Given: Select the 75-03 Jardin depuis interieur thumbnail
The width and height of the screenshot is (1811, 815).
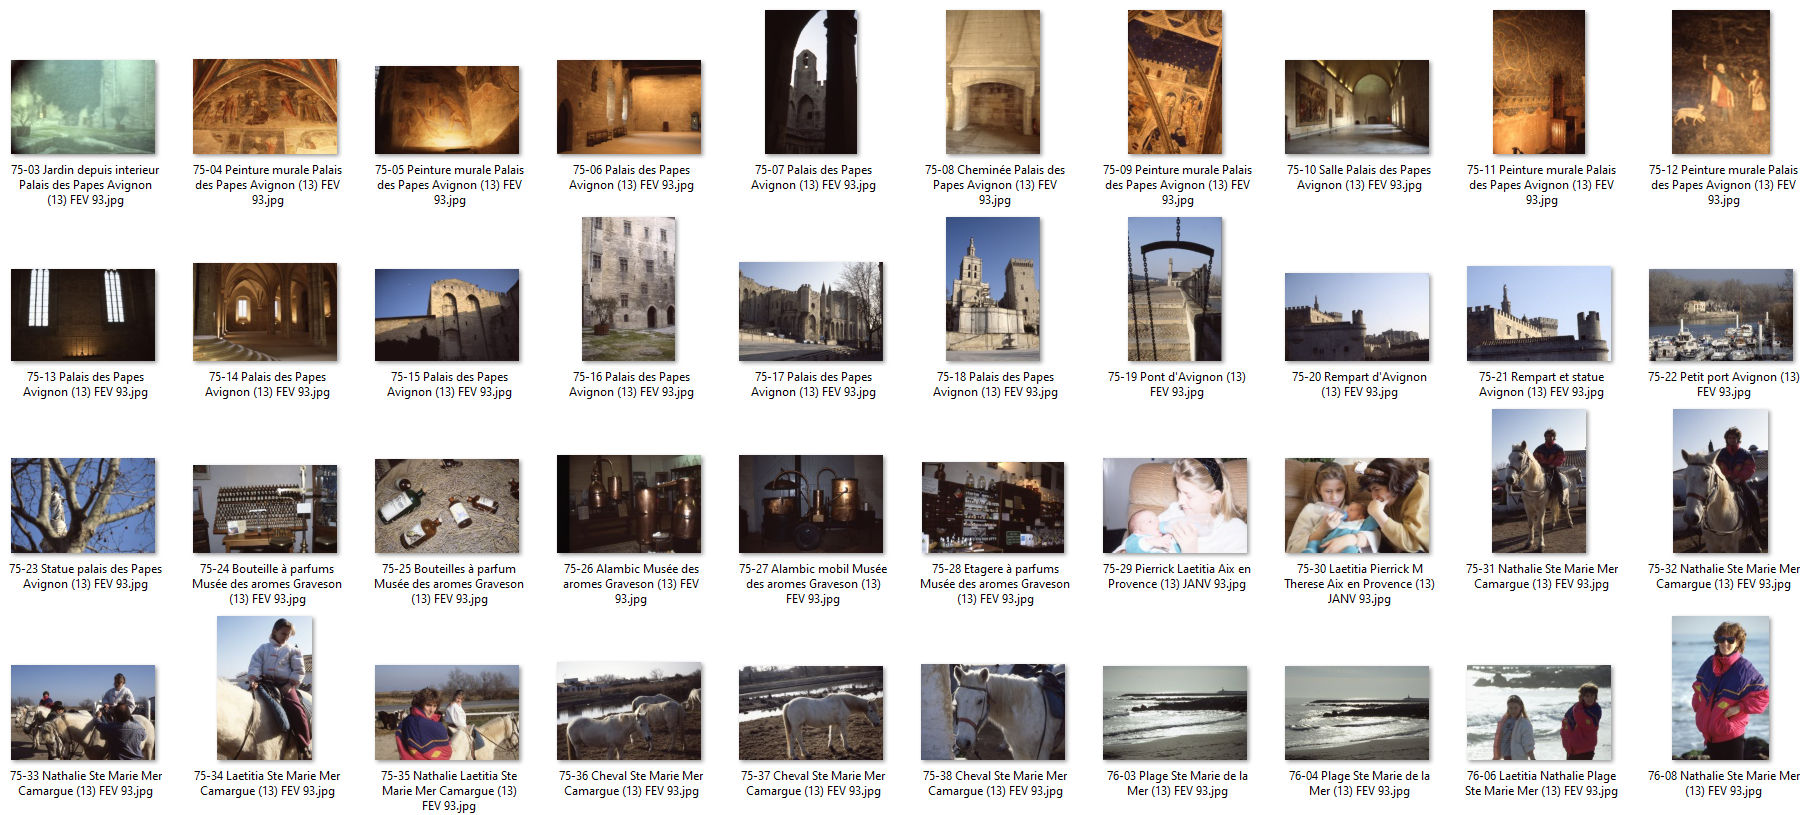Looking at the screenshot, I should point(83,107).
